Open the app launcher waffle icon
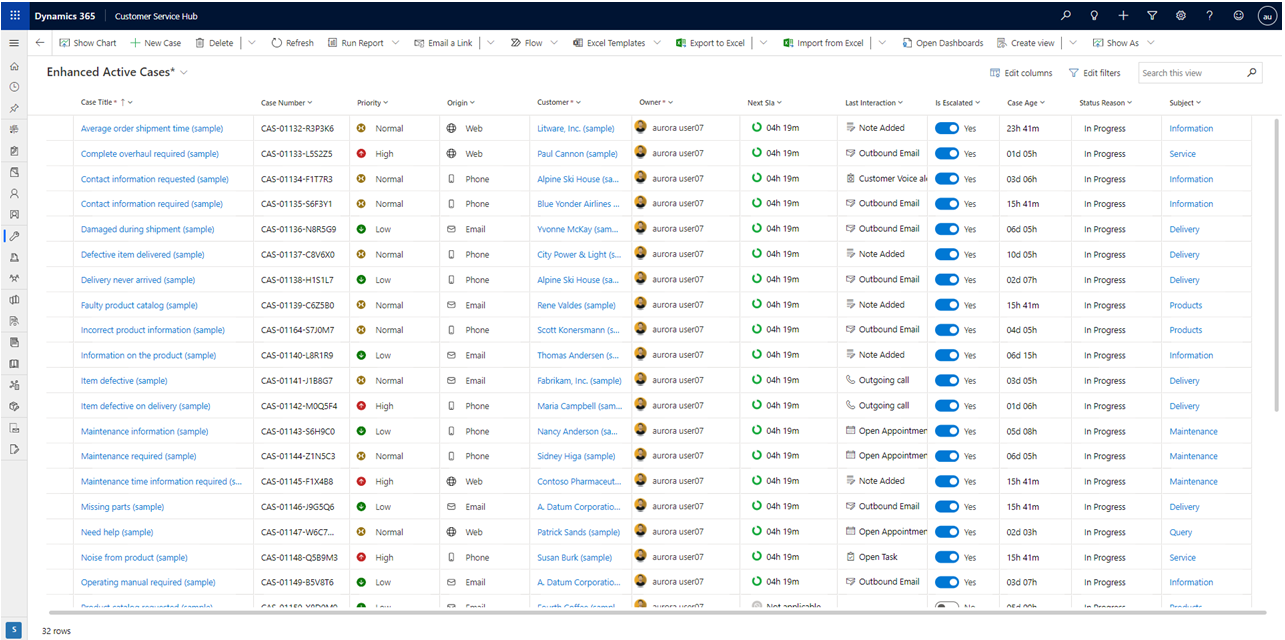 14,16
